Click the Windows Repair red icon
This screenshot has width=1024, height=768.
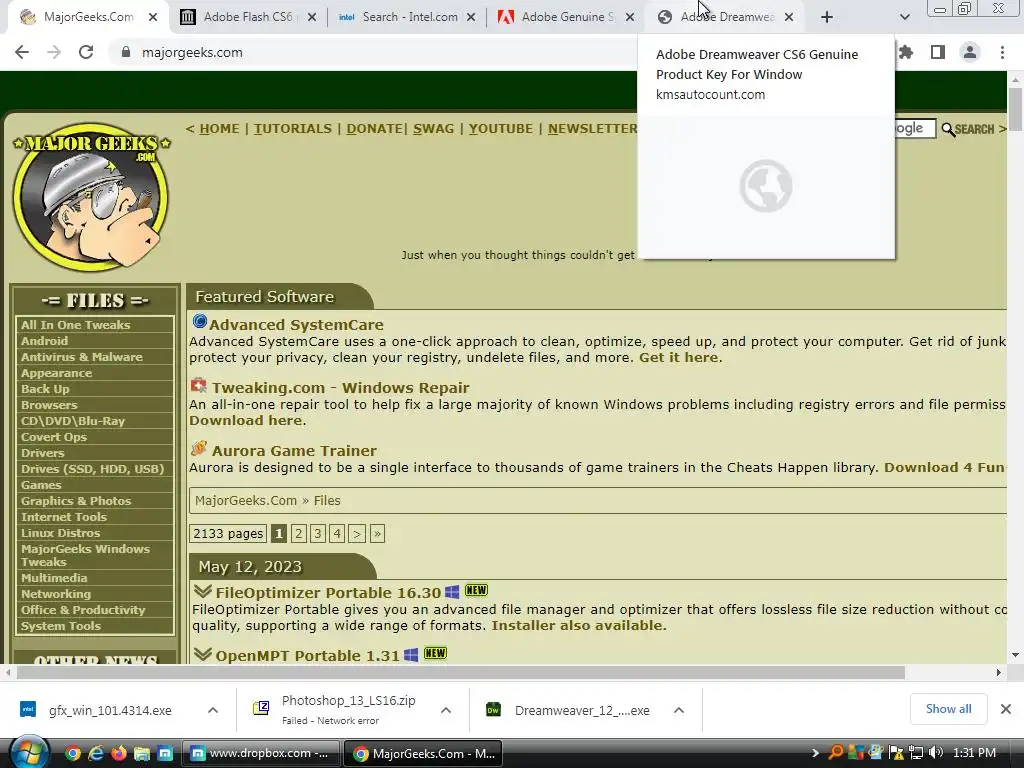(199, 385)
